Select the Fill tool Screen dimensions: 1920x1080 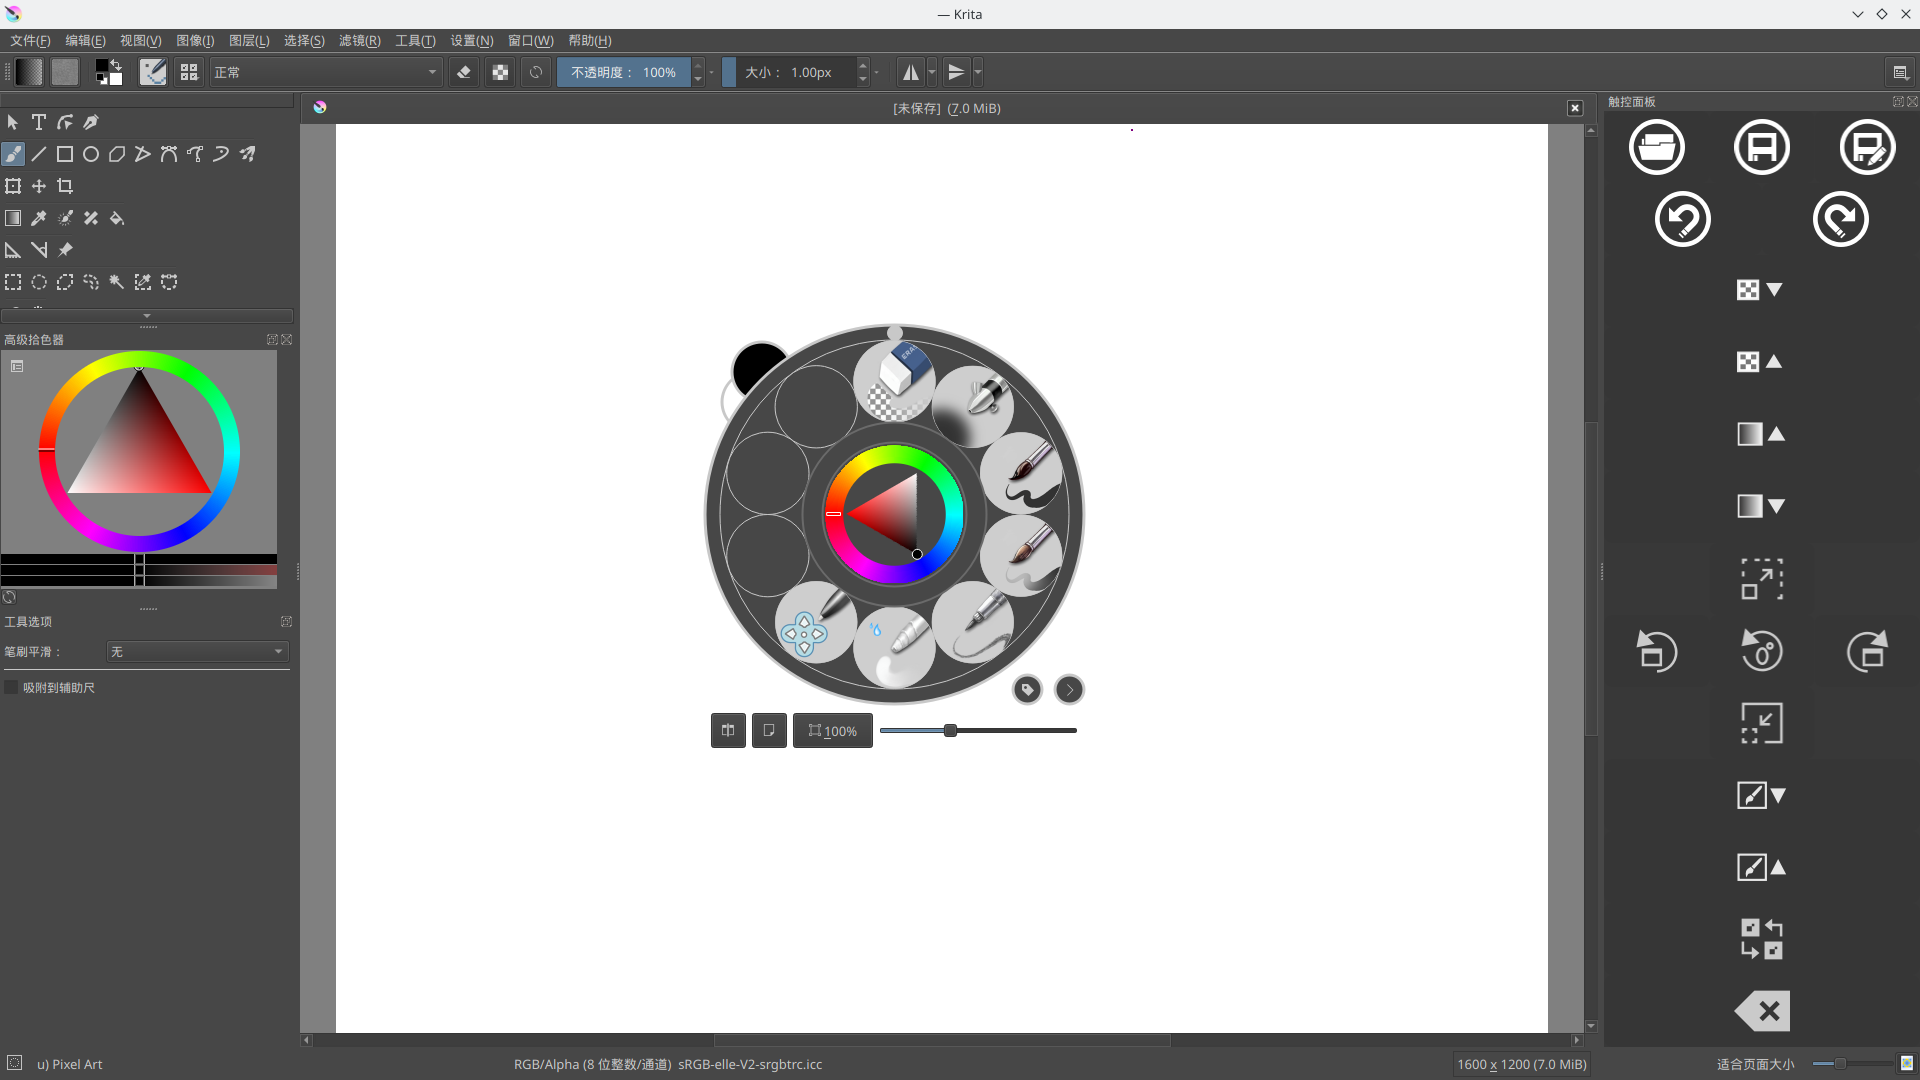[x=116, y=218]
